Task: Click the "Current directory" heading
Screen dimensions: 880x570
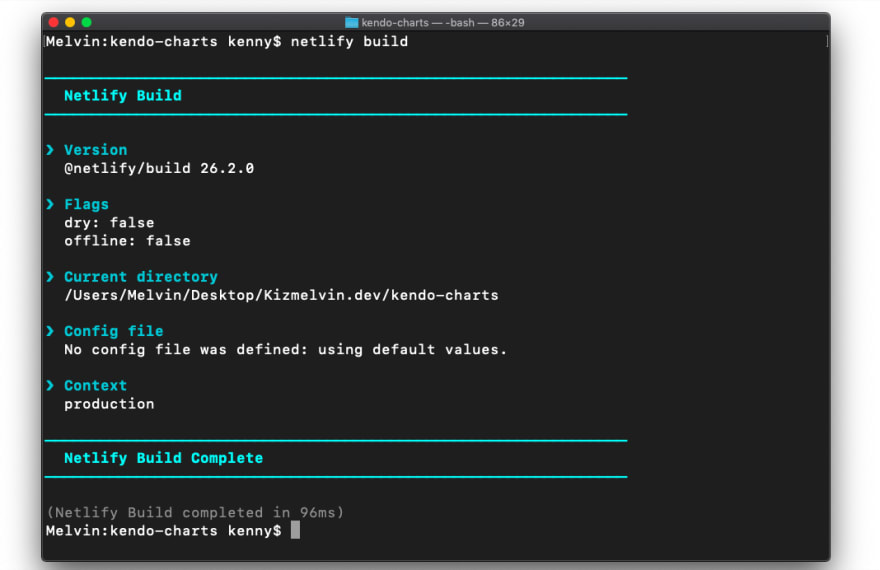Action: click(x=141, y=277)
